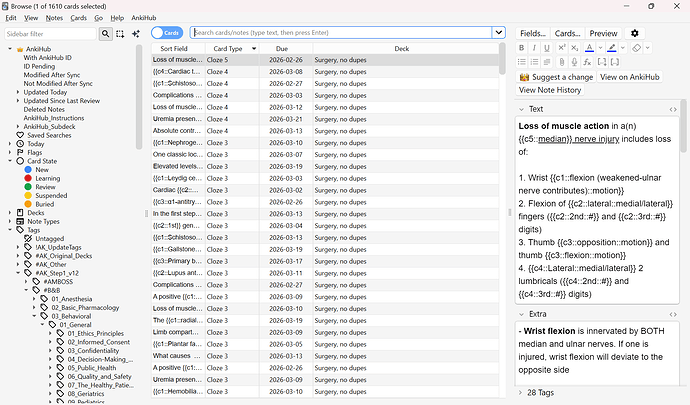
Task: Expand the 28 Tags section
Action: point(520,393)
